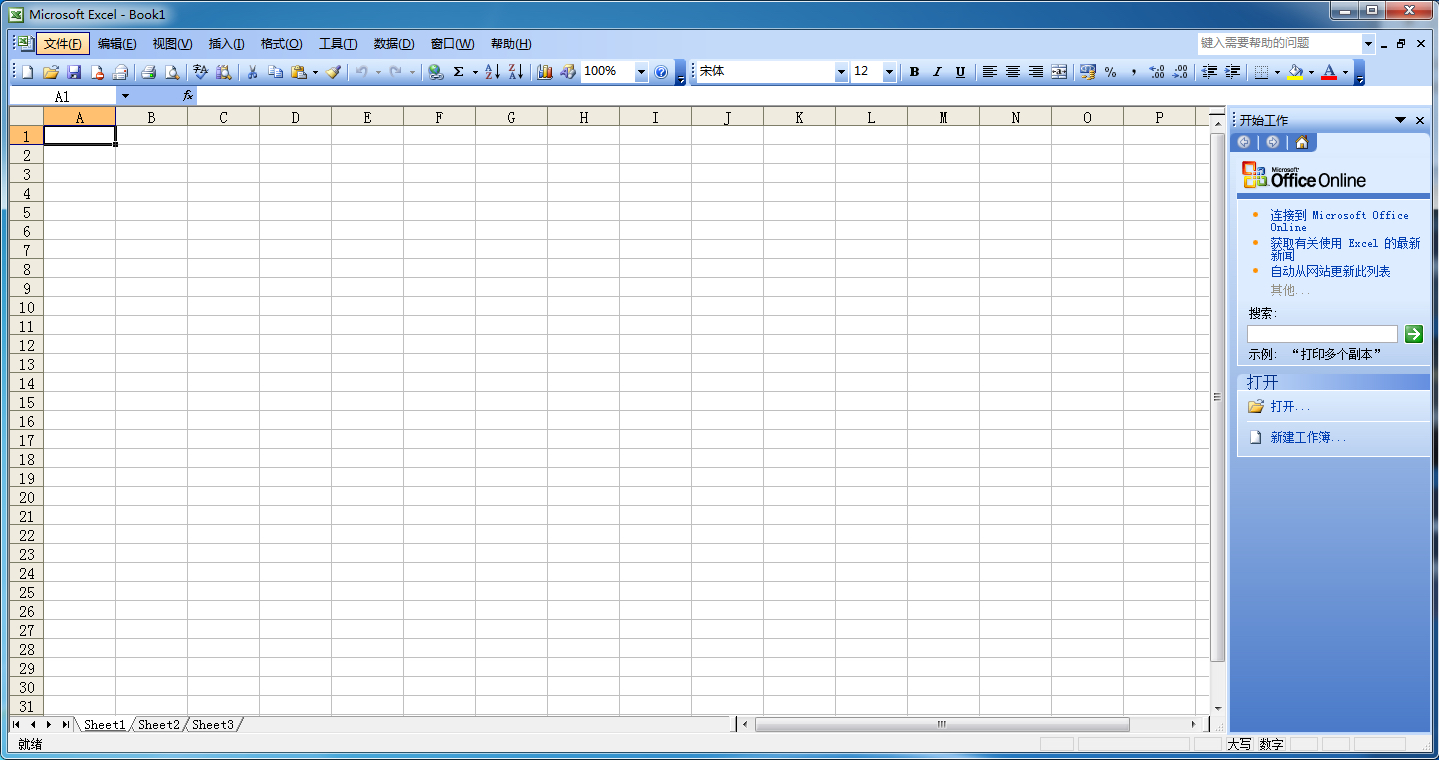Screen dimensions: 1439x760
Task: Open the 编辑(E) menu
Action: (117, 44)
